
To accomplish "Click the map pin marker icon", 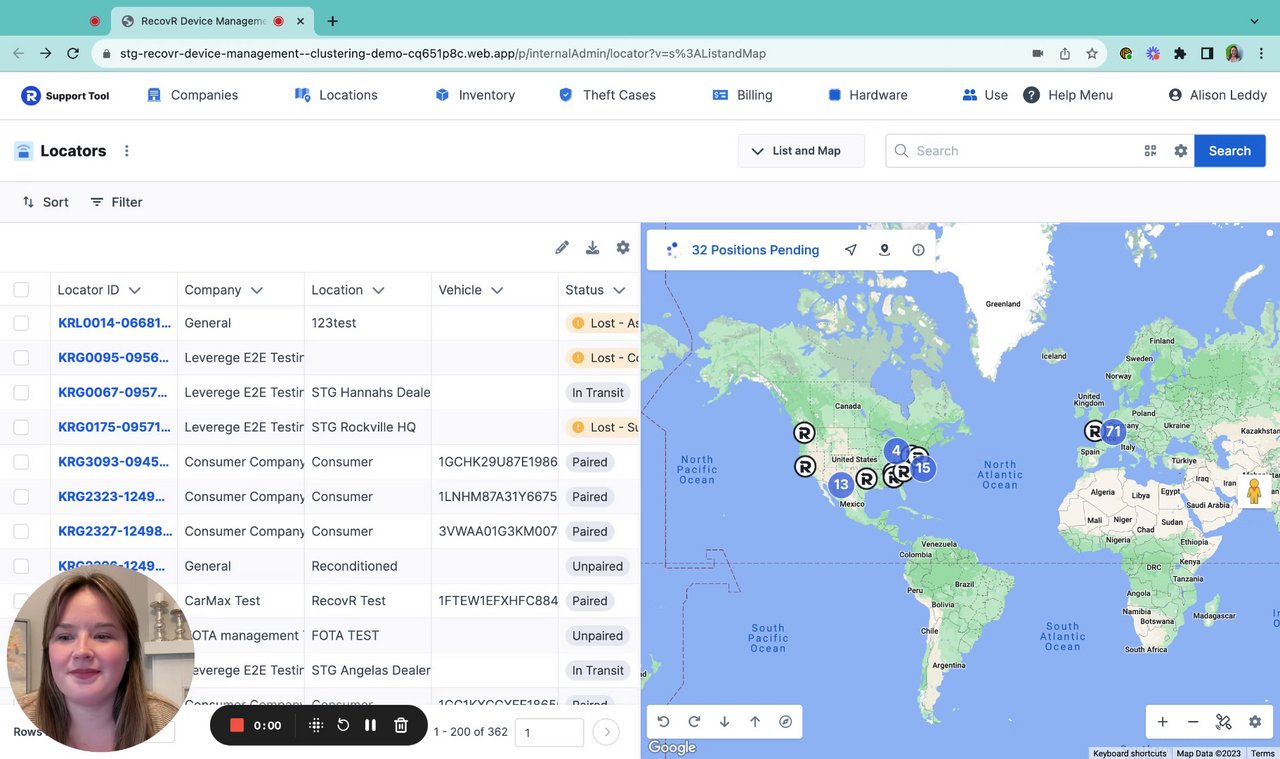I will (x=884, y=250).
